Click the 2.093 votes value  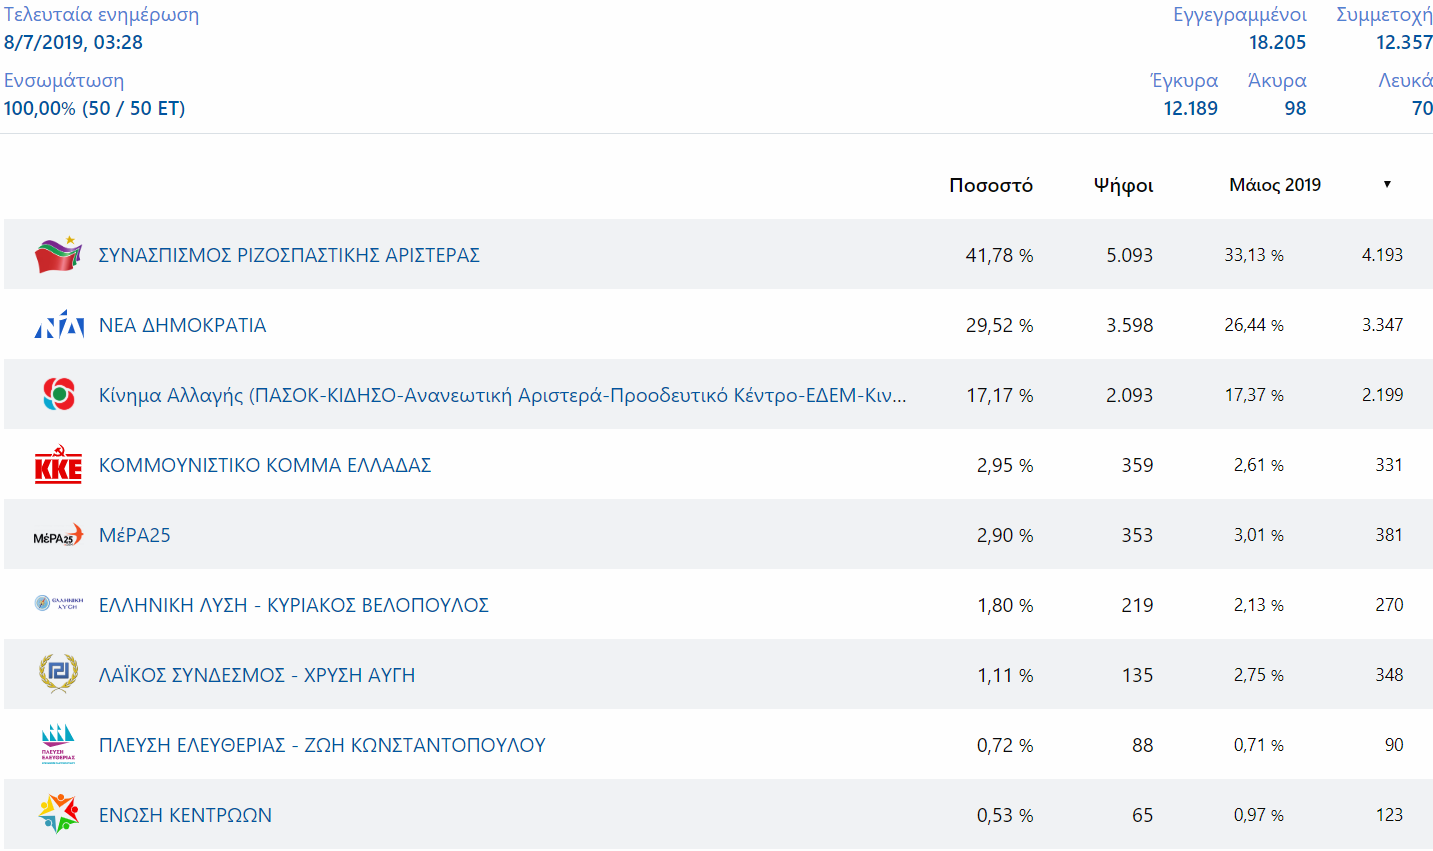[1129, 395]
